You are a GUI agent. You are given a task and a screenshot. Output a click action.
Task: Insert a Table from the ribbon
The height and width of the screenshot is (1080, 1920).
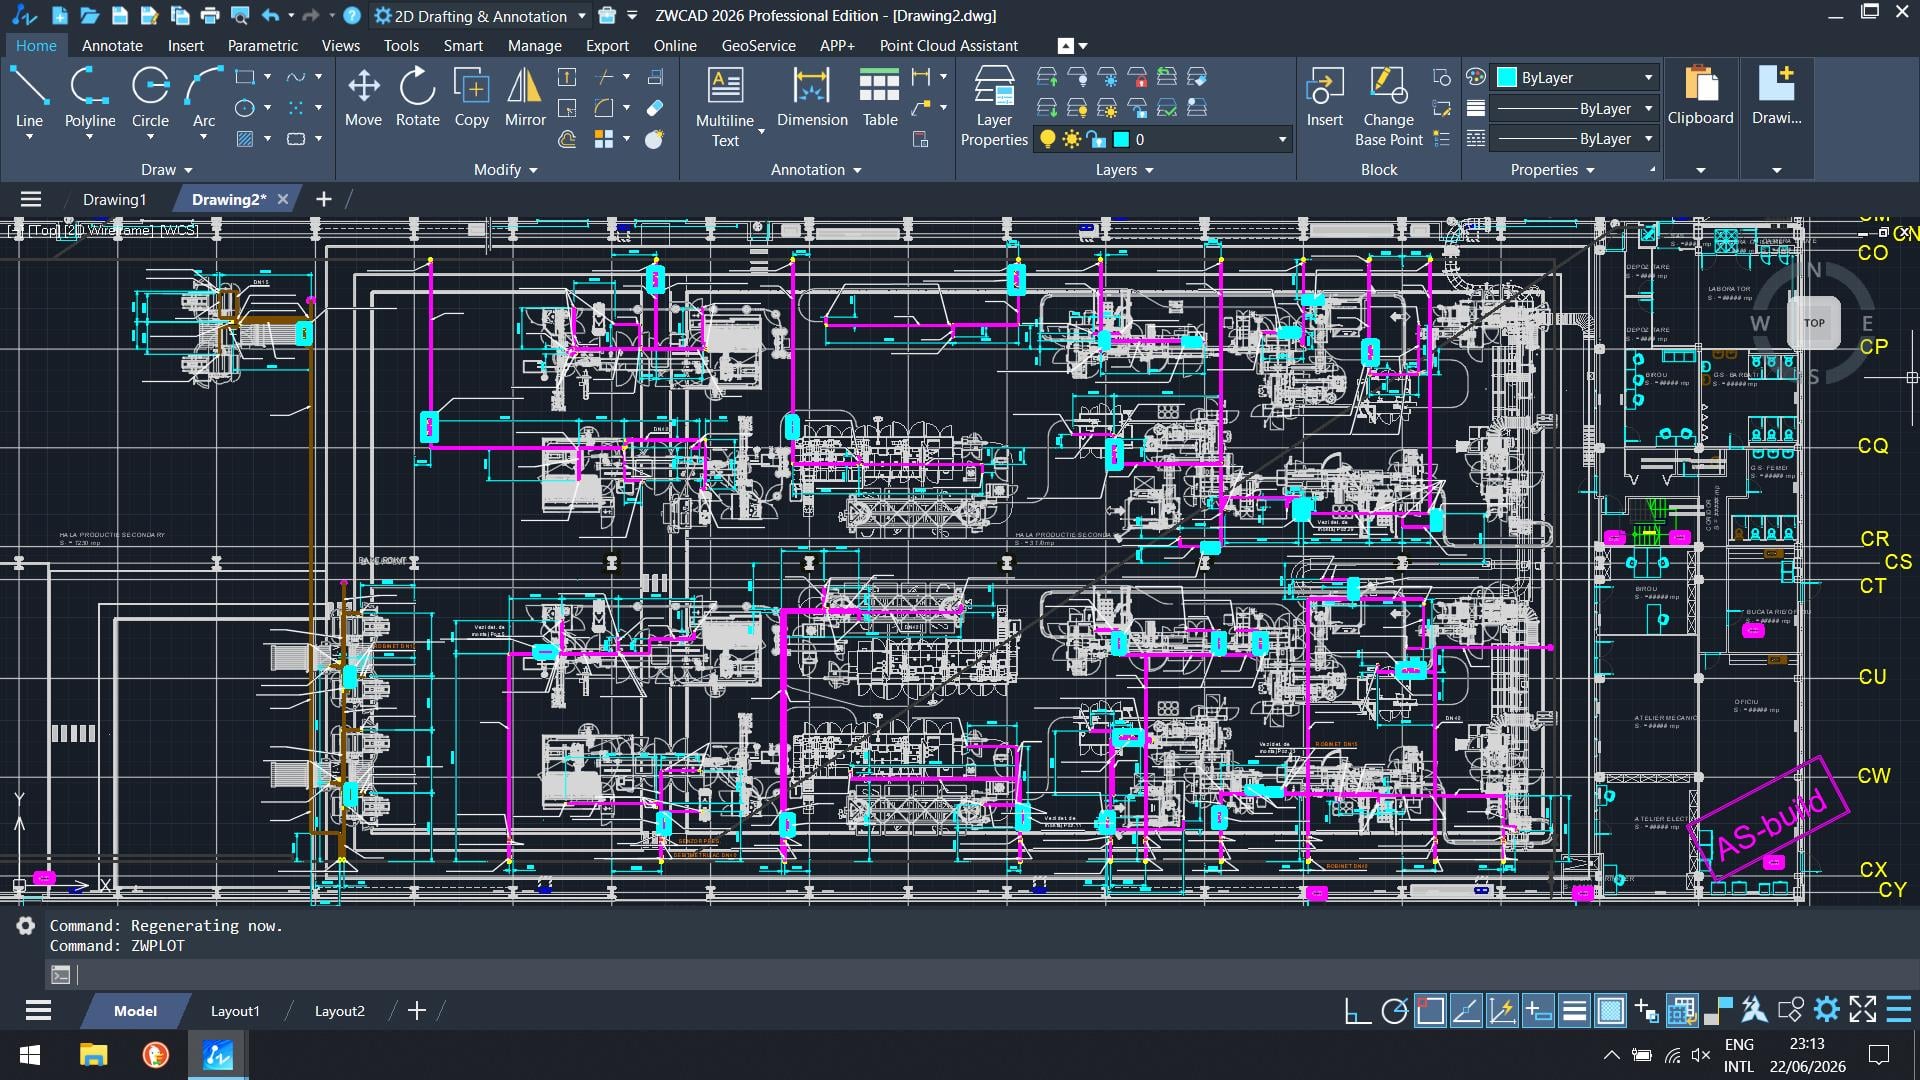[x=880, y=97]
